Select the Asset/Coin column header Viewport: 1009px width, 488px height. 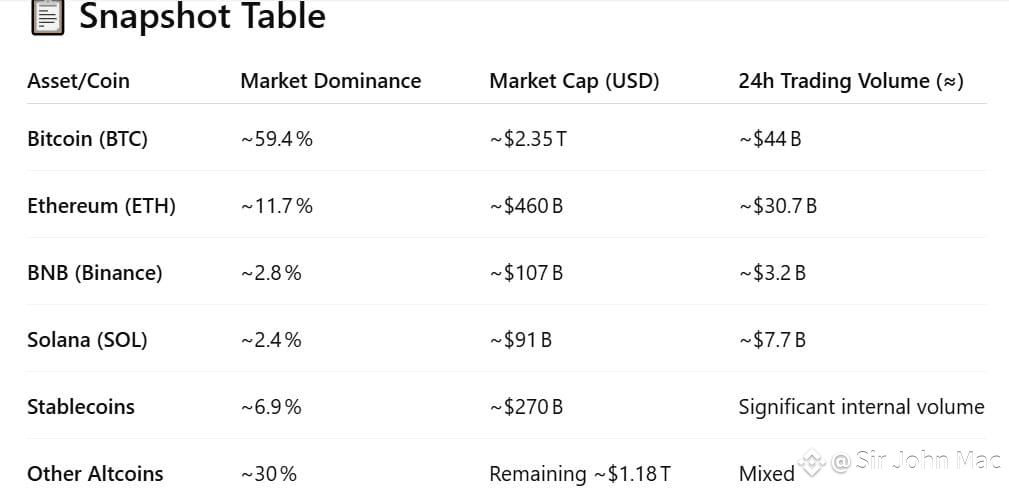[x=79, y=81]
